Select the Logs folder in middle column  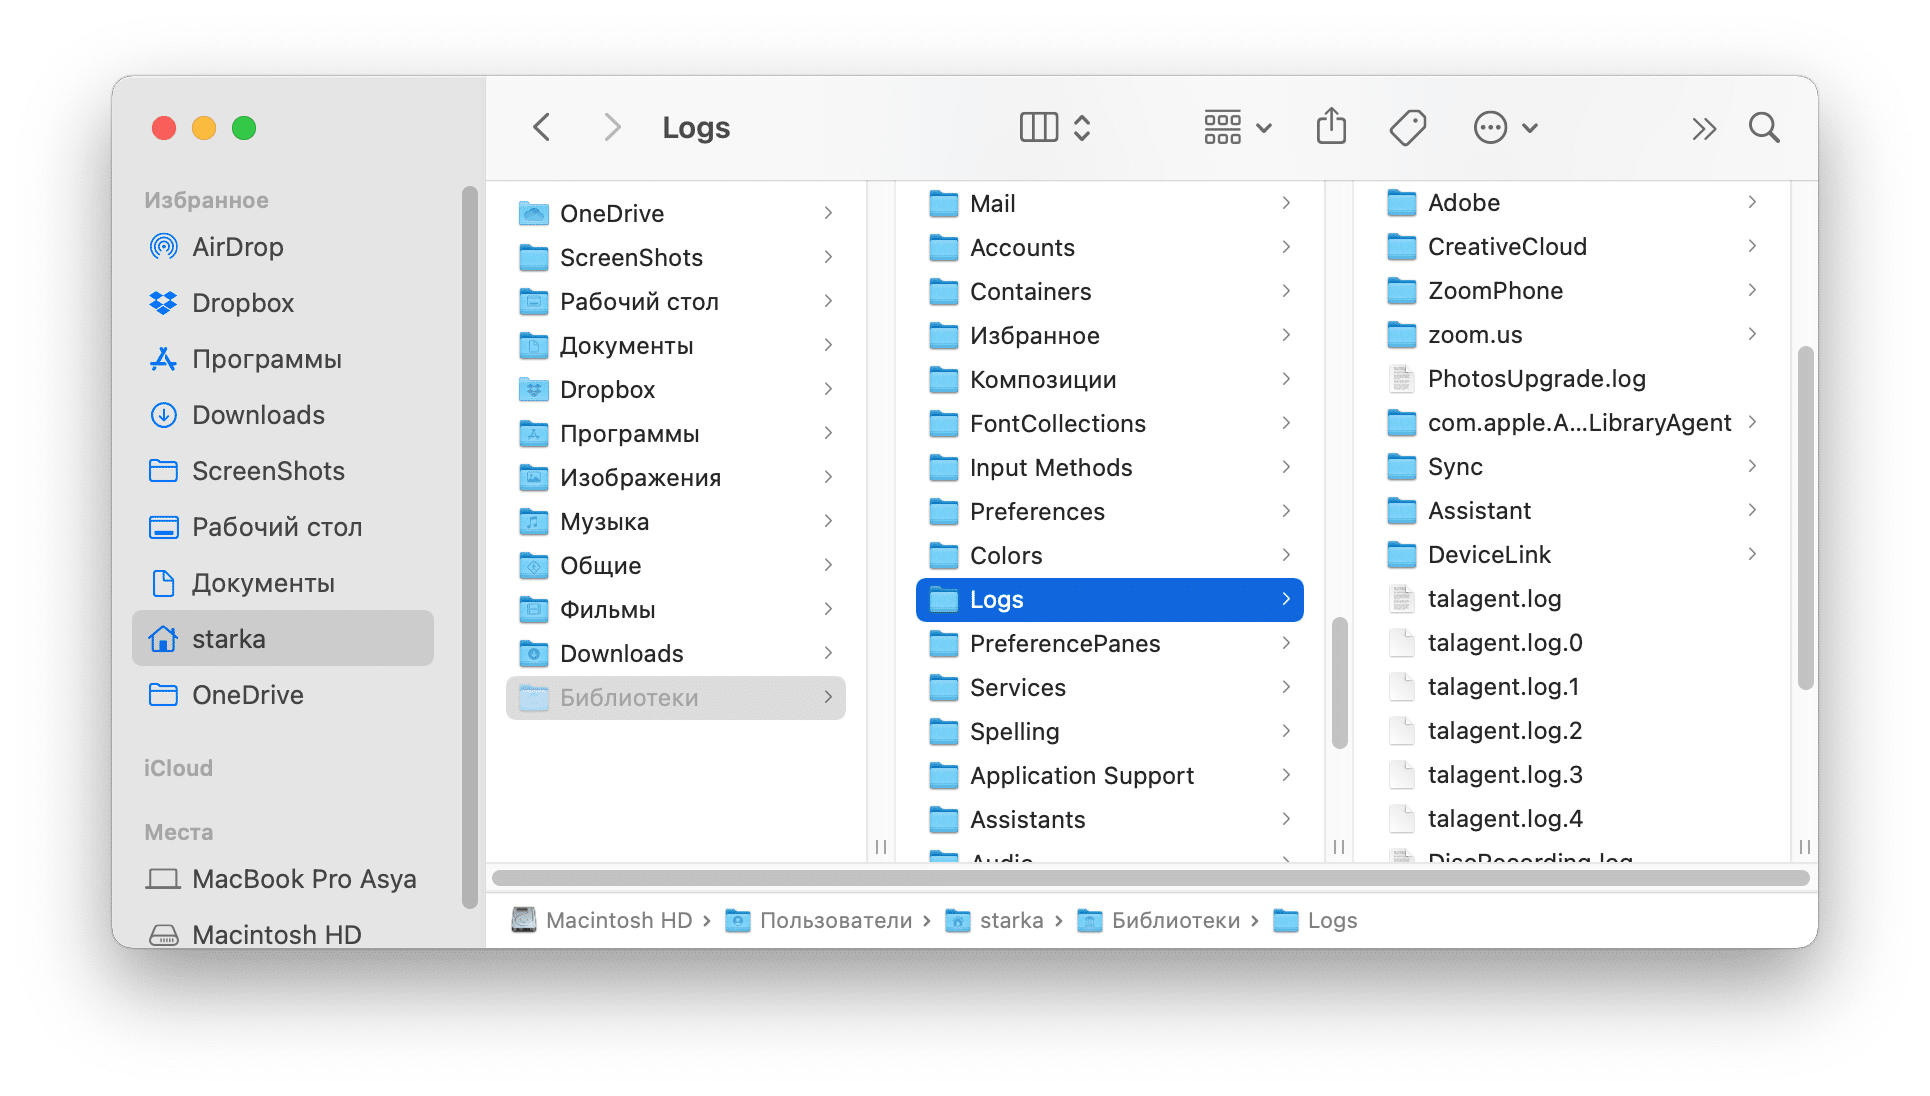pyautogui.click(x=1109, y=599)
